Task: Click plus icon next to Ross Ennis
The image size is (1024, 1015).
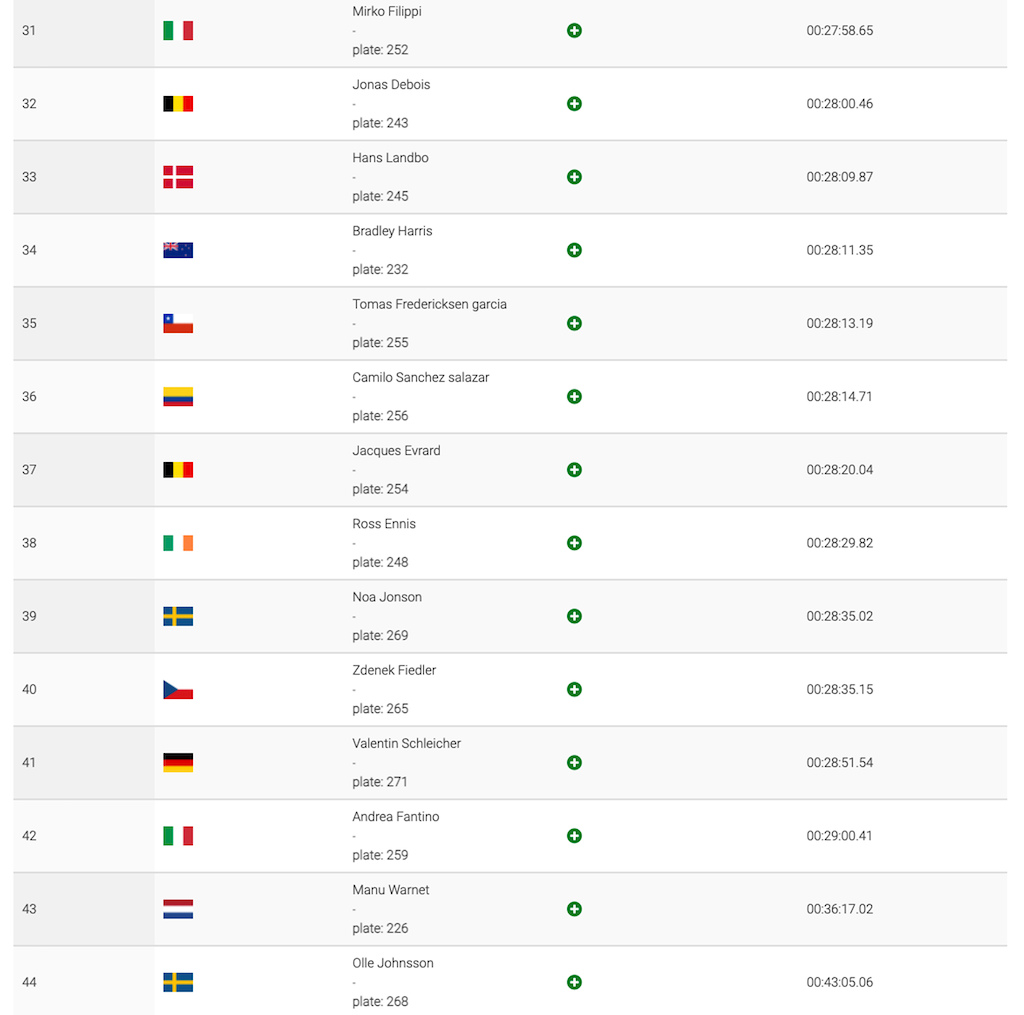Action: (x=574, y=543)
